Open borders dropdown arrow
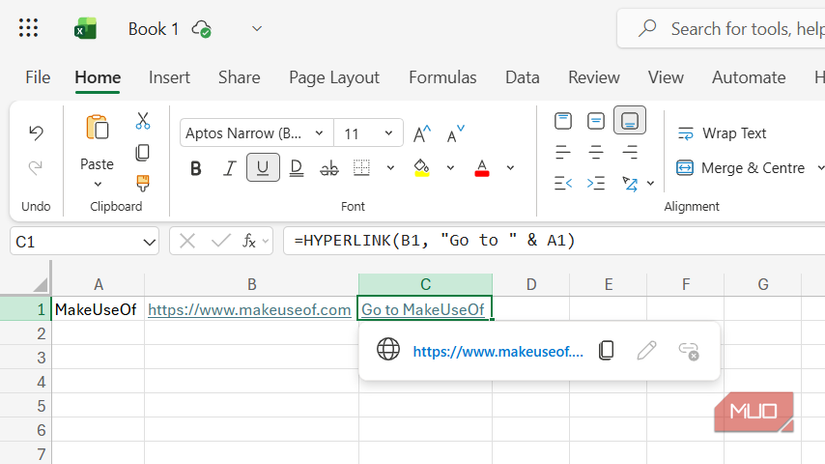 [x=390, y=168]
